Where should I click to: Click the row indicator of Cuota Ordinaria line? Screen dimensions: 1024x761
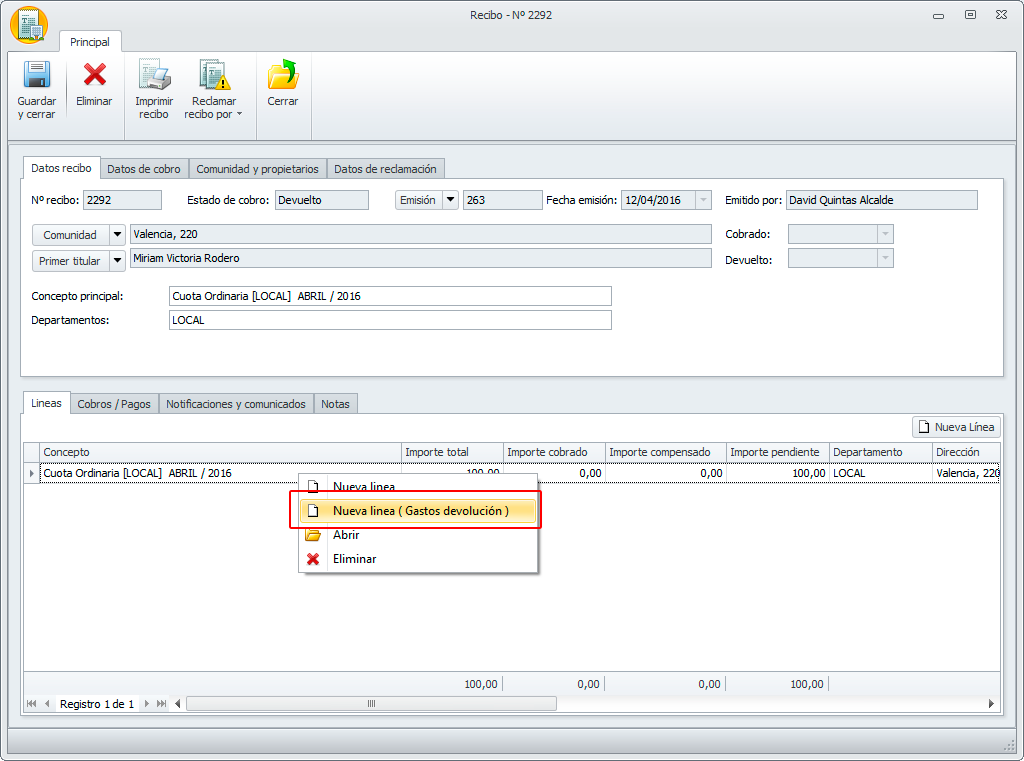coord(31,473)
